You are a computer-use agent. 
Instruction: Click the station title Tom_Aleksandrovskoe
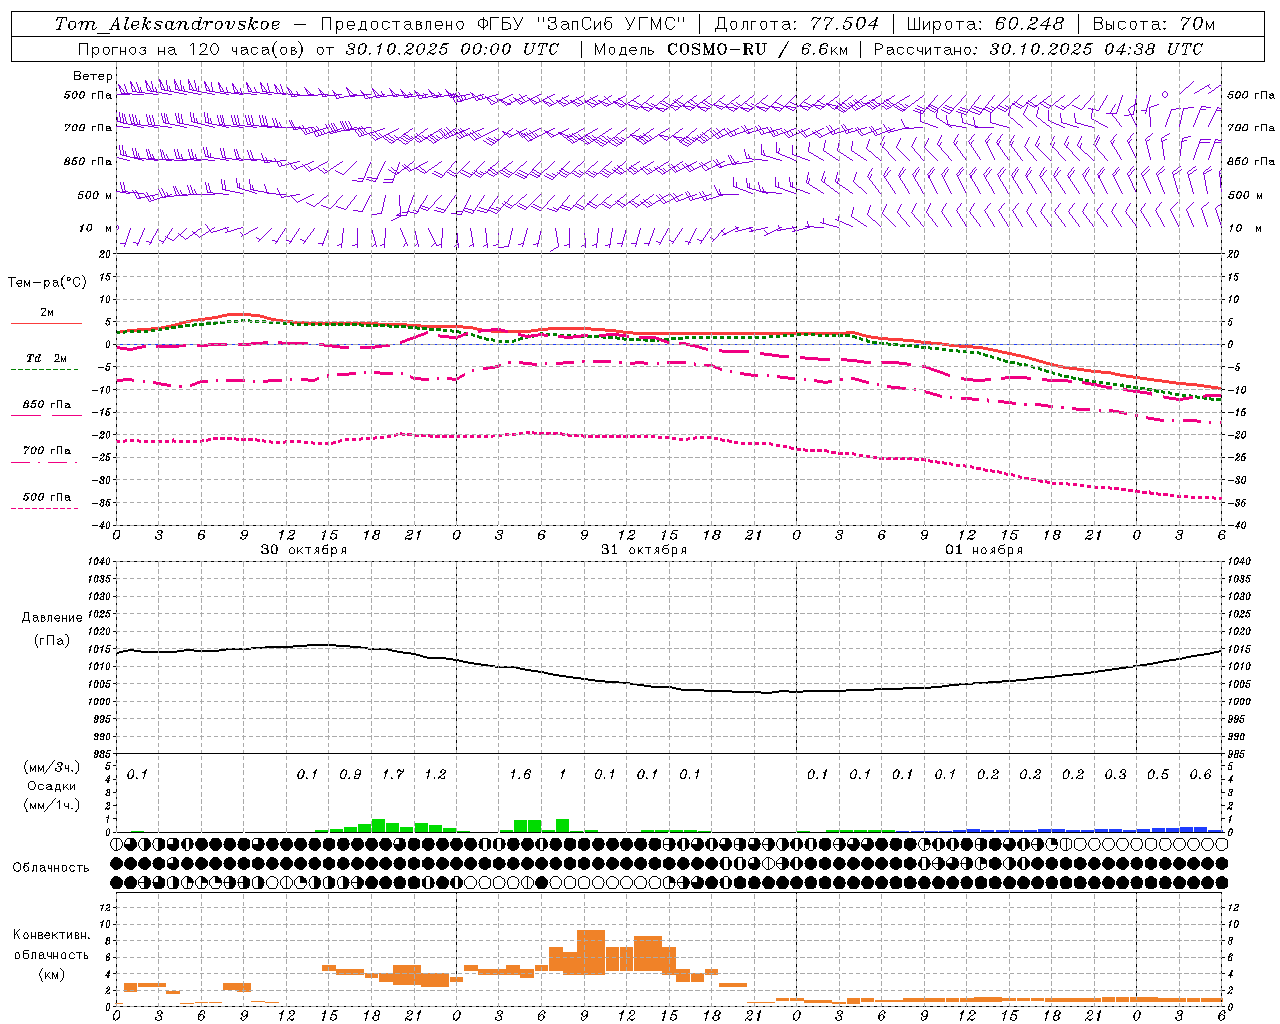[168, 24]
